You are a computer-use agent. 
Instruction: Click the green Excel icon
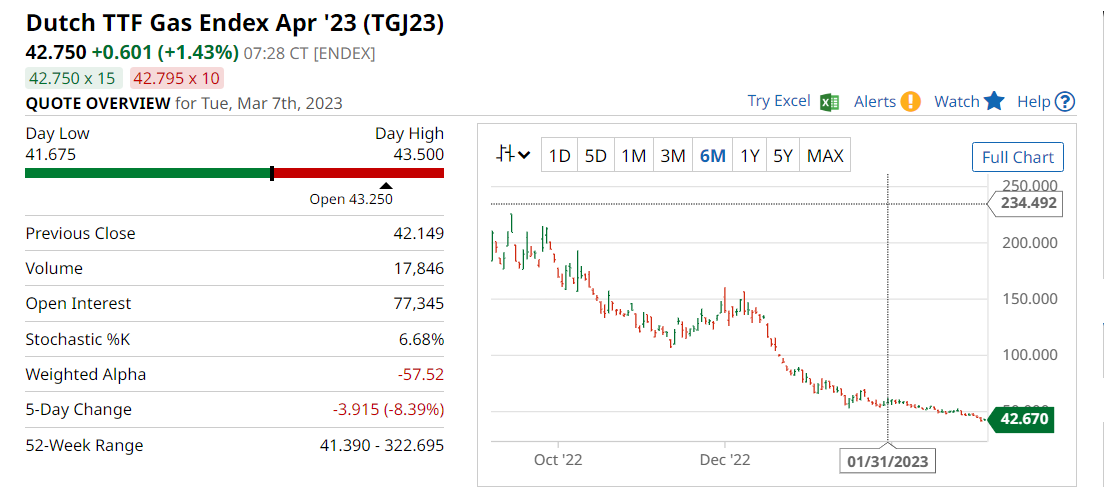(x=830, y=102)
